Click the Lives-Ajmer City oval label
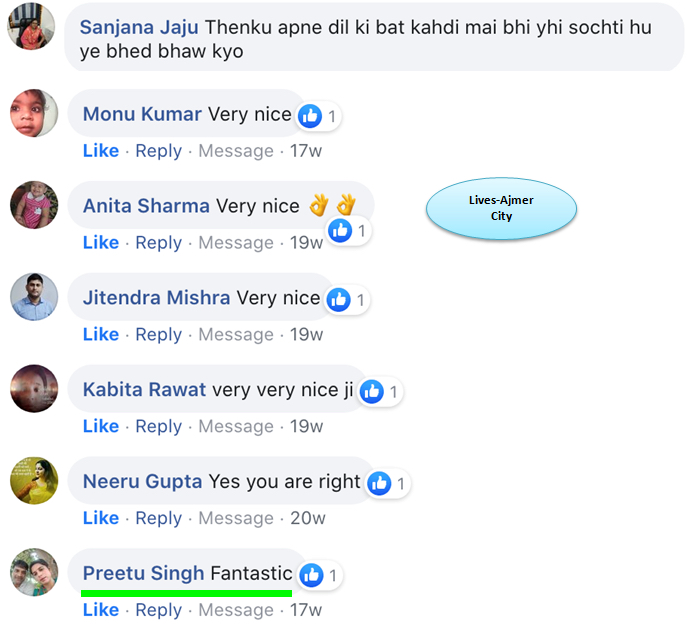Screen dimensions: 687x629 point(501,208)
